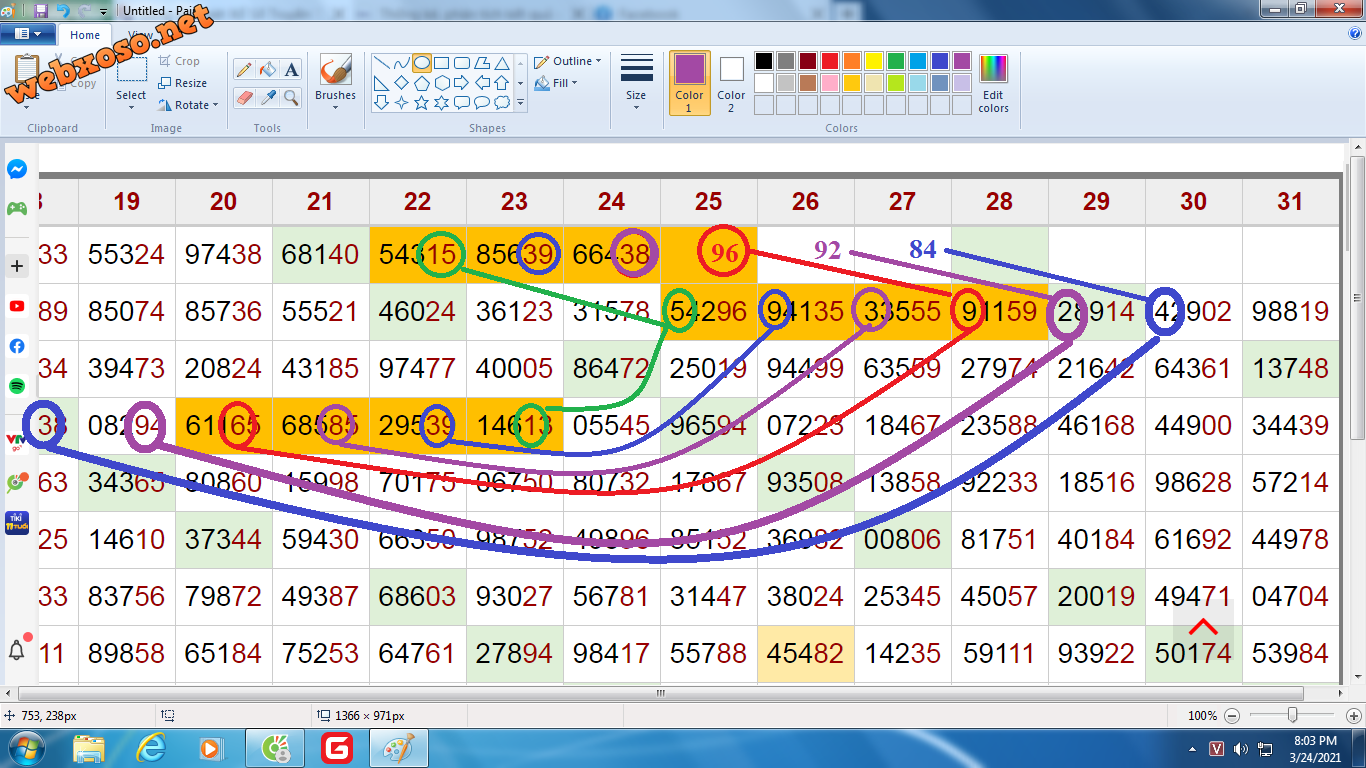1366x768 pixels.
Task: Choose the Four-point star shape
Action: point(402,102)
